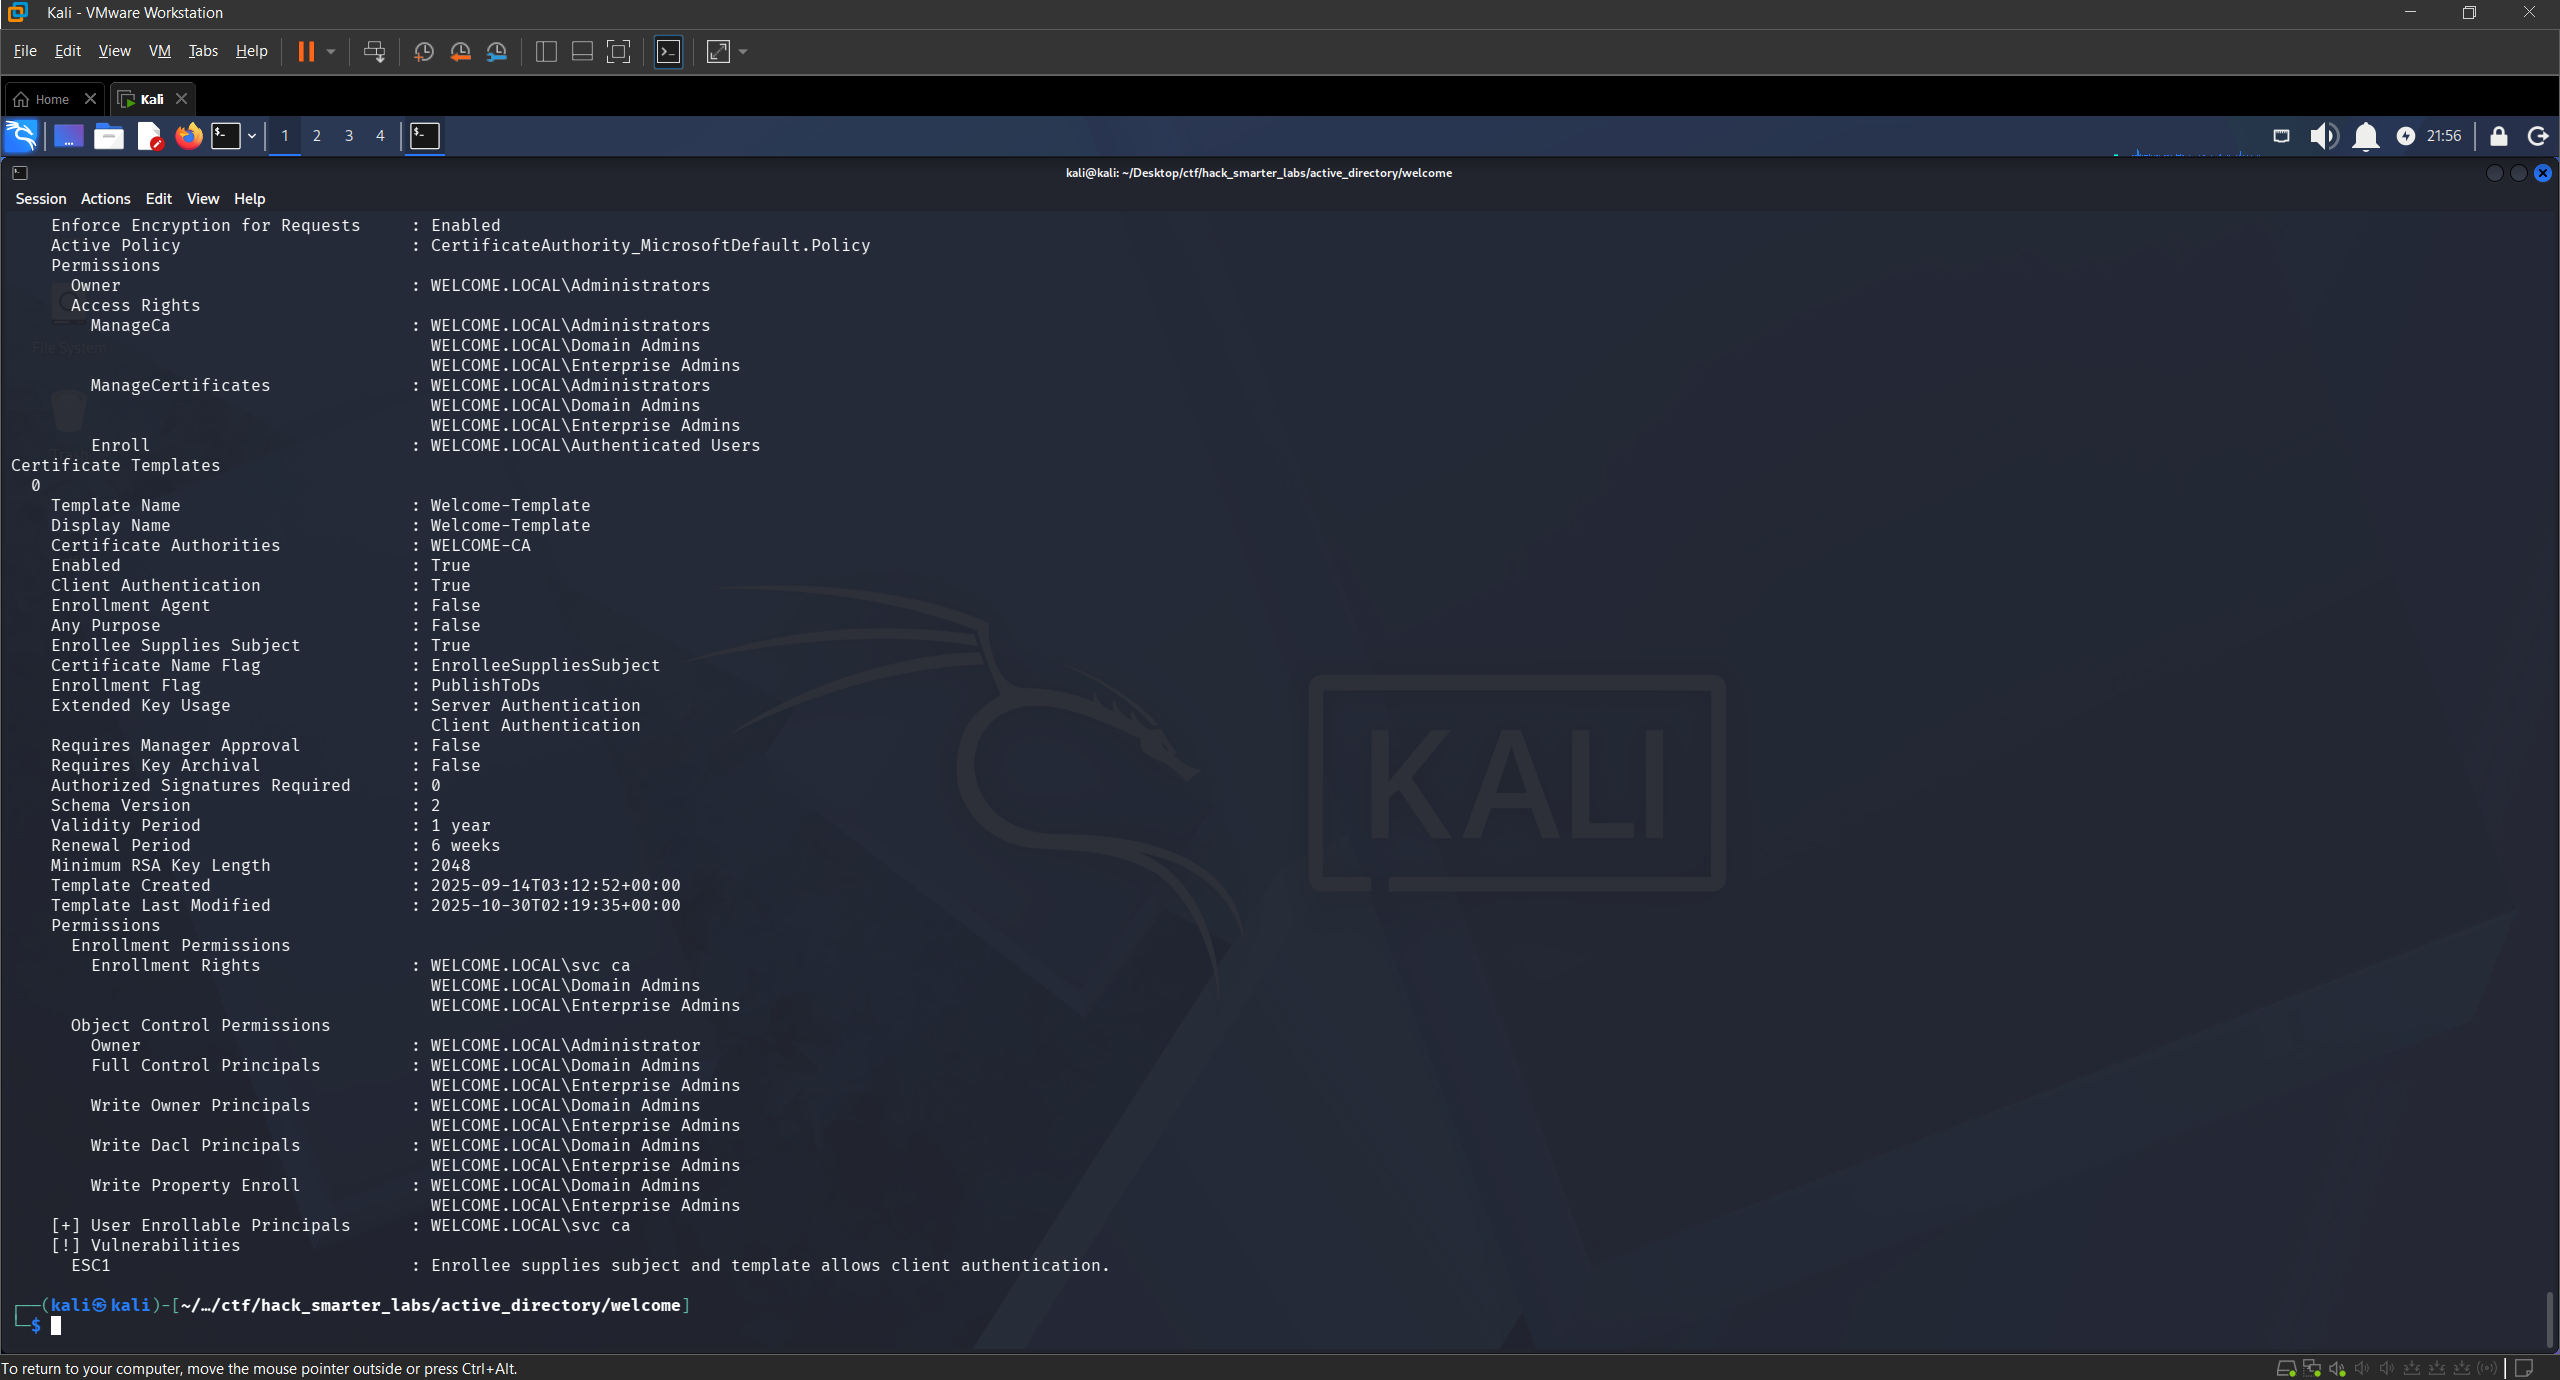Open the terminal Actions menu
The width and height of the screenshot is (2560, 1380).
pyautogui.click(x=105, y=199)
